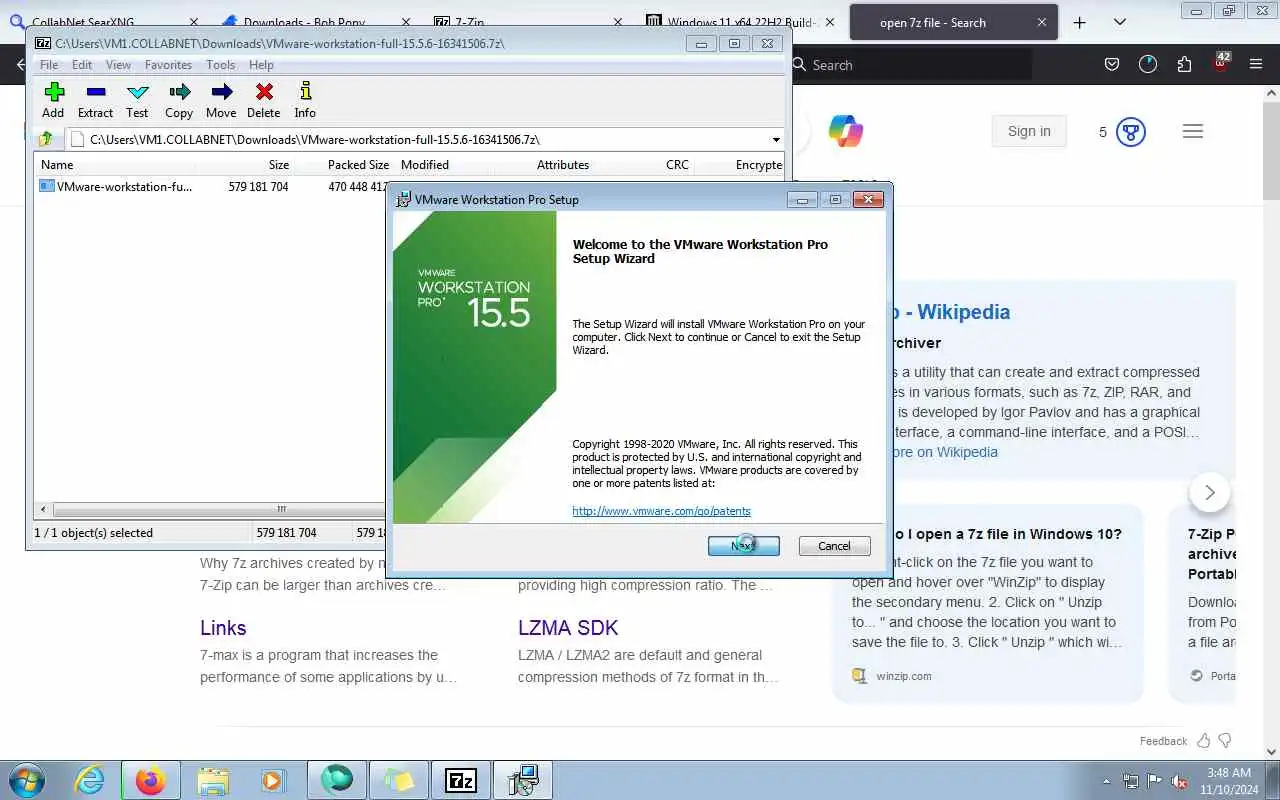Click Sign in button on Bing

(x=1029, y=131)
